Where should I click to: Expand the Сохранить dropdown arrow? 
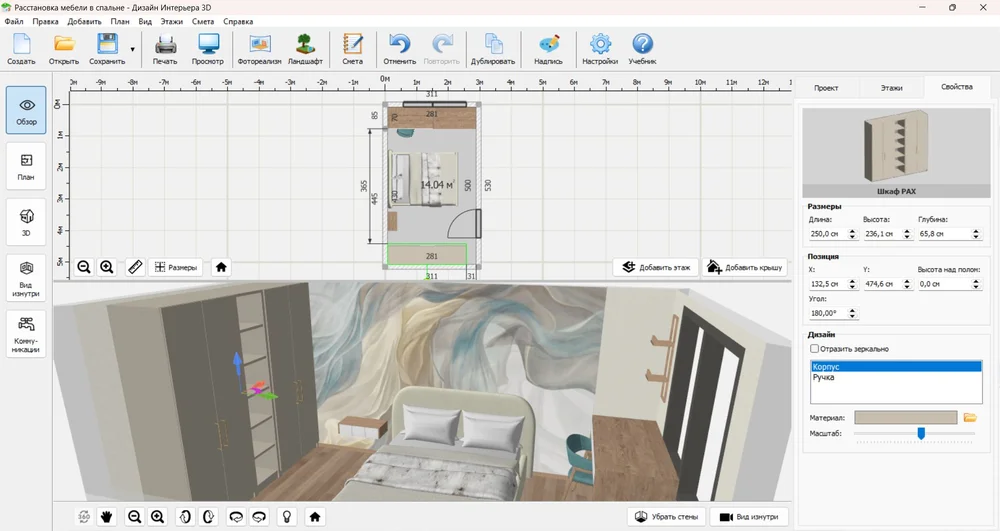pos(133,49)
